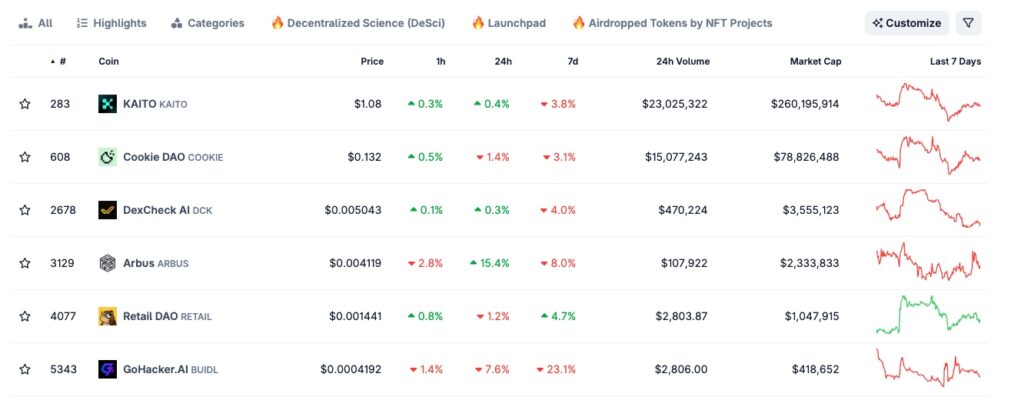The width and height of the screenshot is (1024, 397).
Task: View Retail DAO 7-day sparkline chart
Action: (928, 315)
